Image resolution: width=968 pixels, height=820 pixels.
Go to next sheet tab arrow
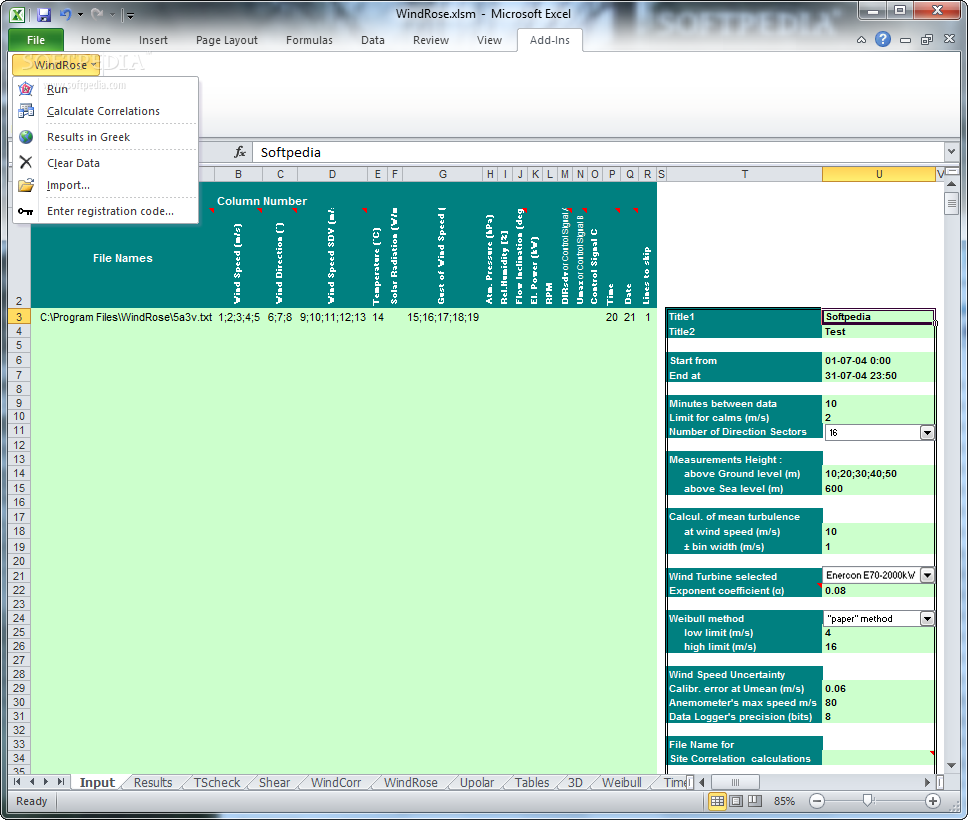click(46, 782)
